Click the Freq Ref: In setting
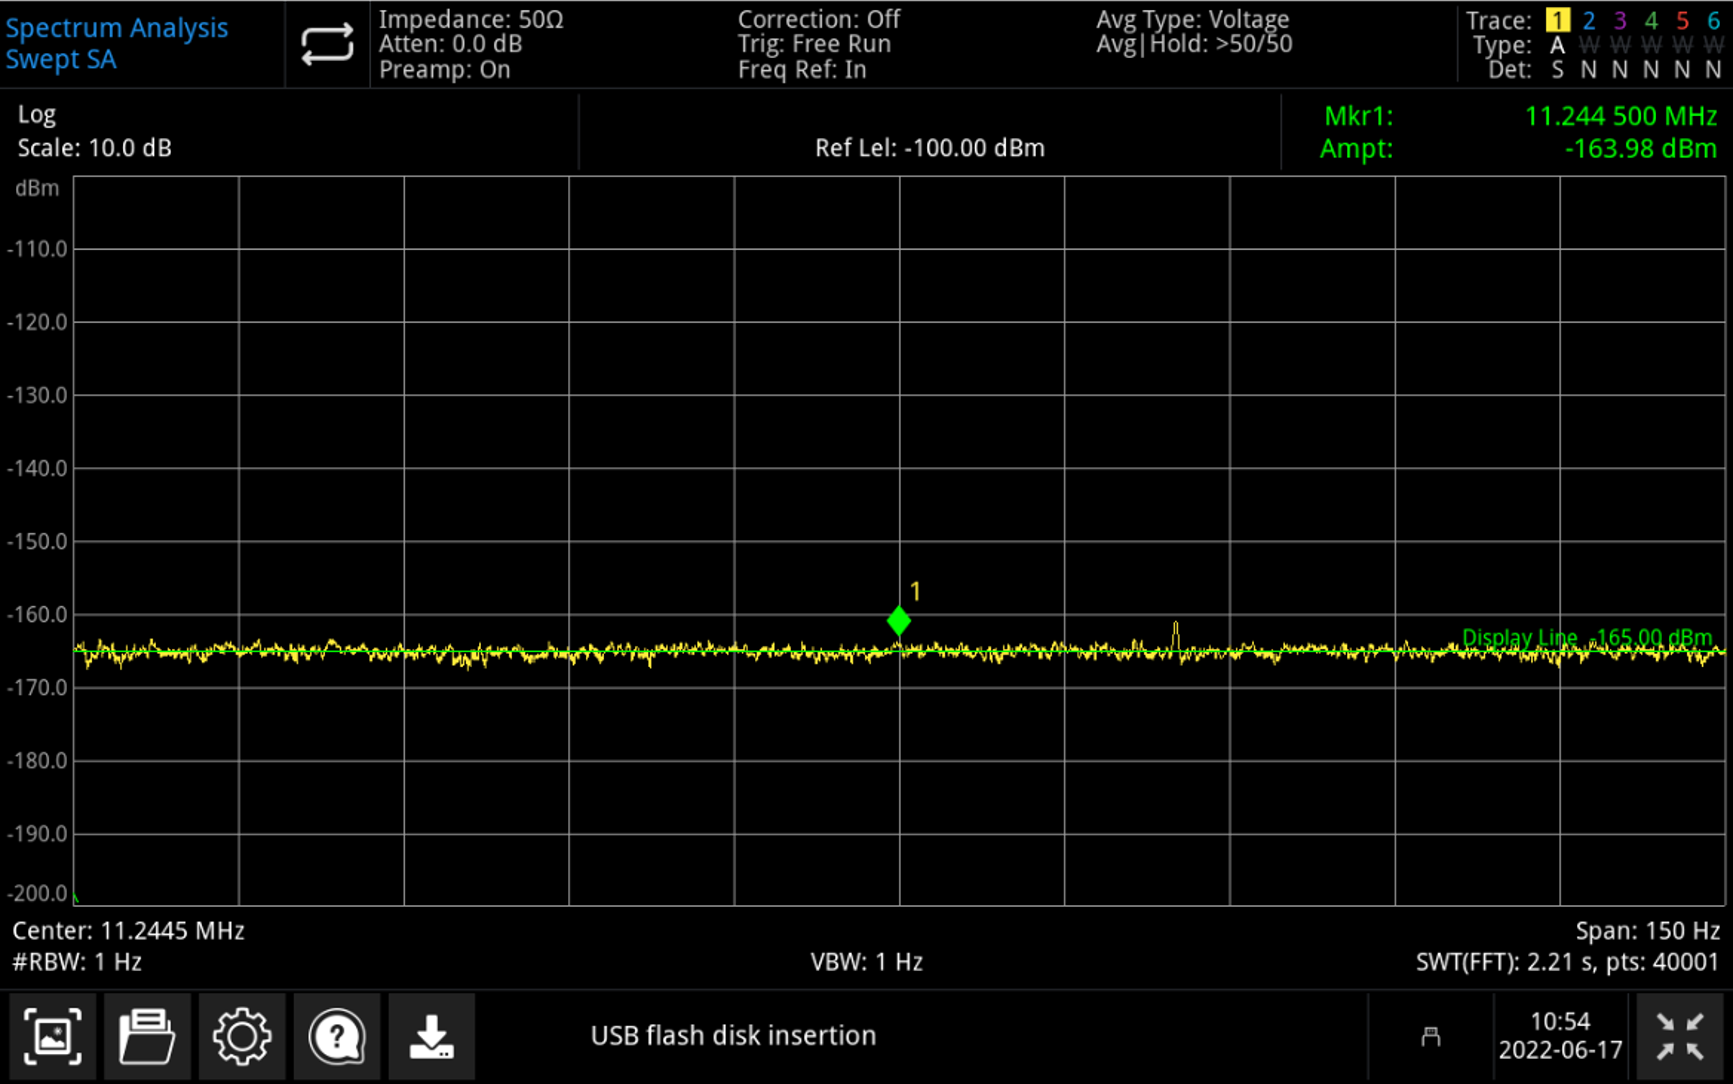Image resolution: width=1733 pixels, height=1084 pixels. point(802,69)
